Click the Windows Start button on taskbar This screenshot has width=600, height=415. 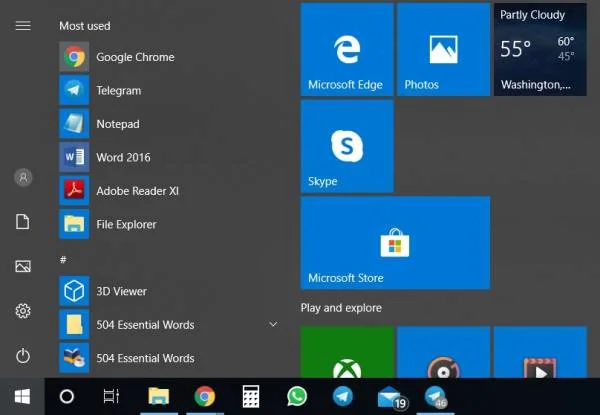pos(22,396)
